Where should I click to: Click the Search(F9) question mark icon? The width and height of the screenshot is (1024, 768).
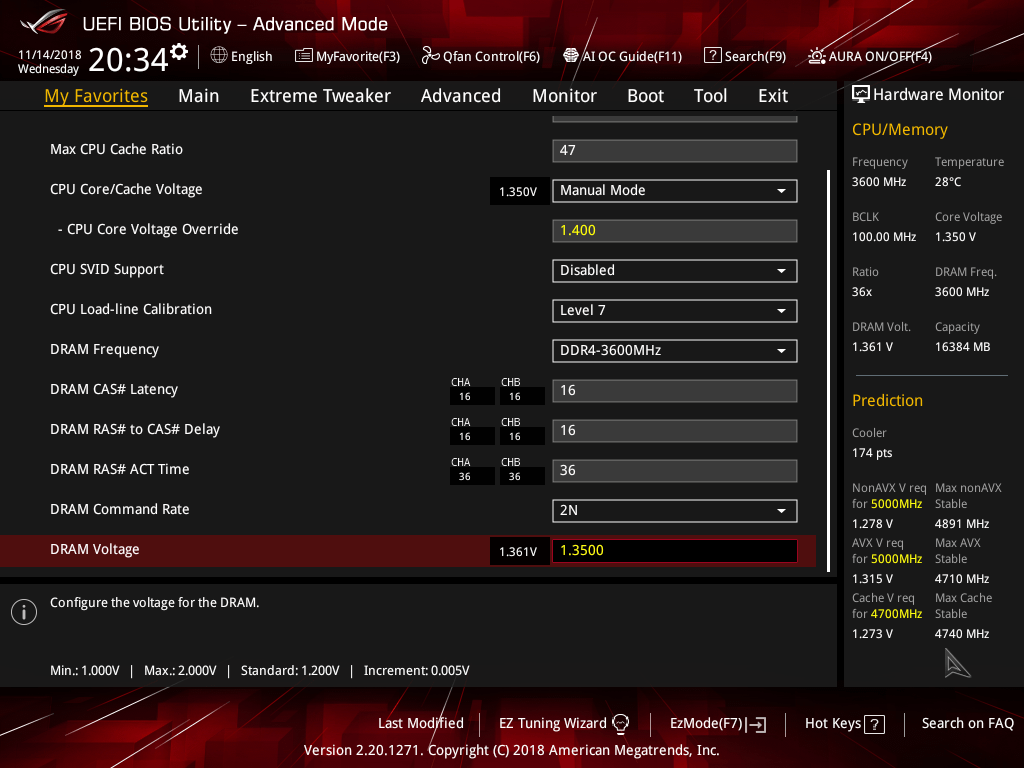coord(712,56)
